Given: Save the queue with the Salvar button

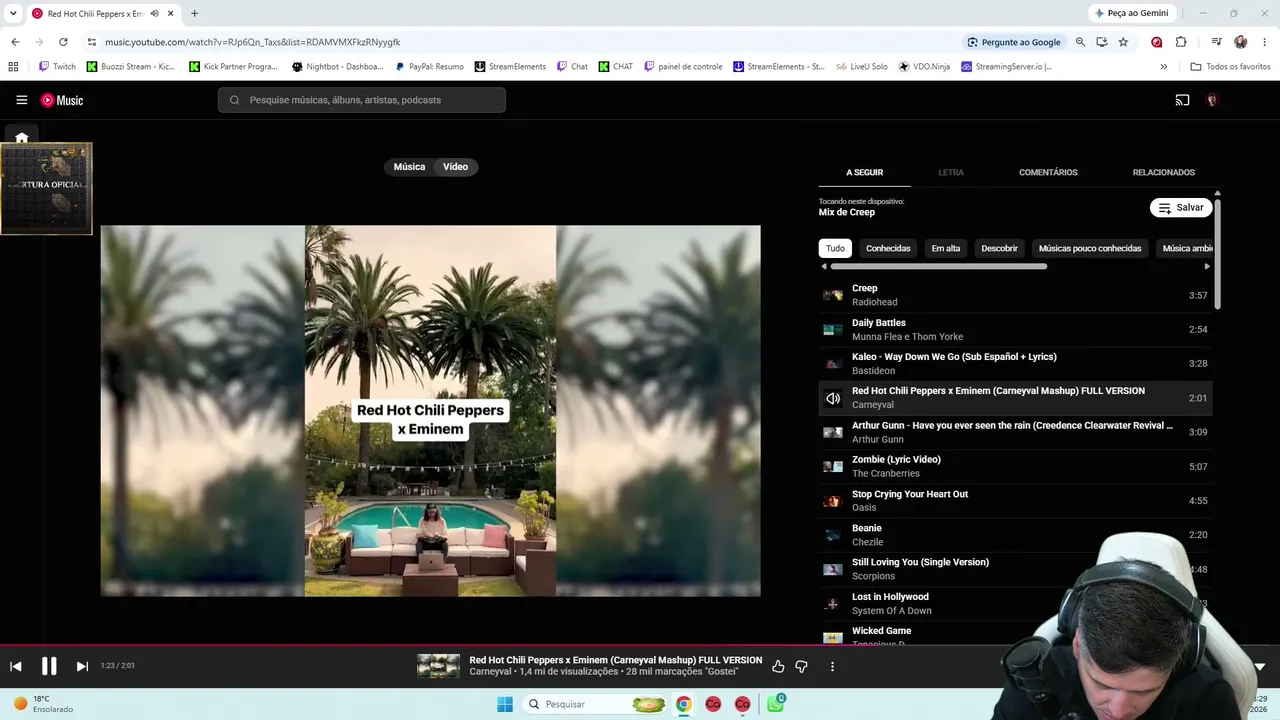Looking at the screenshot, I should click(x=1181, y=208).
